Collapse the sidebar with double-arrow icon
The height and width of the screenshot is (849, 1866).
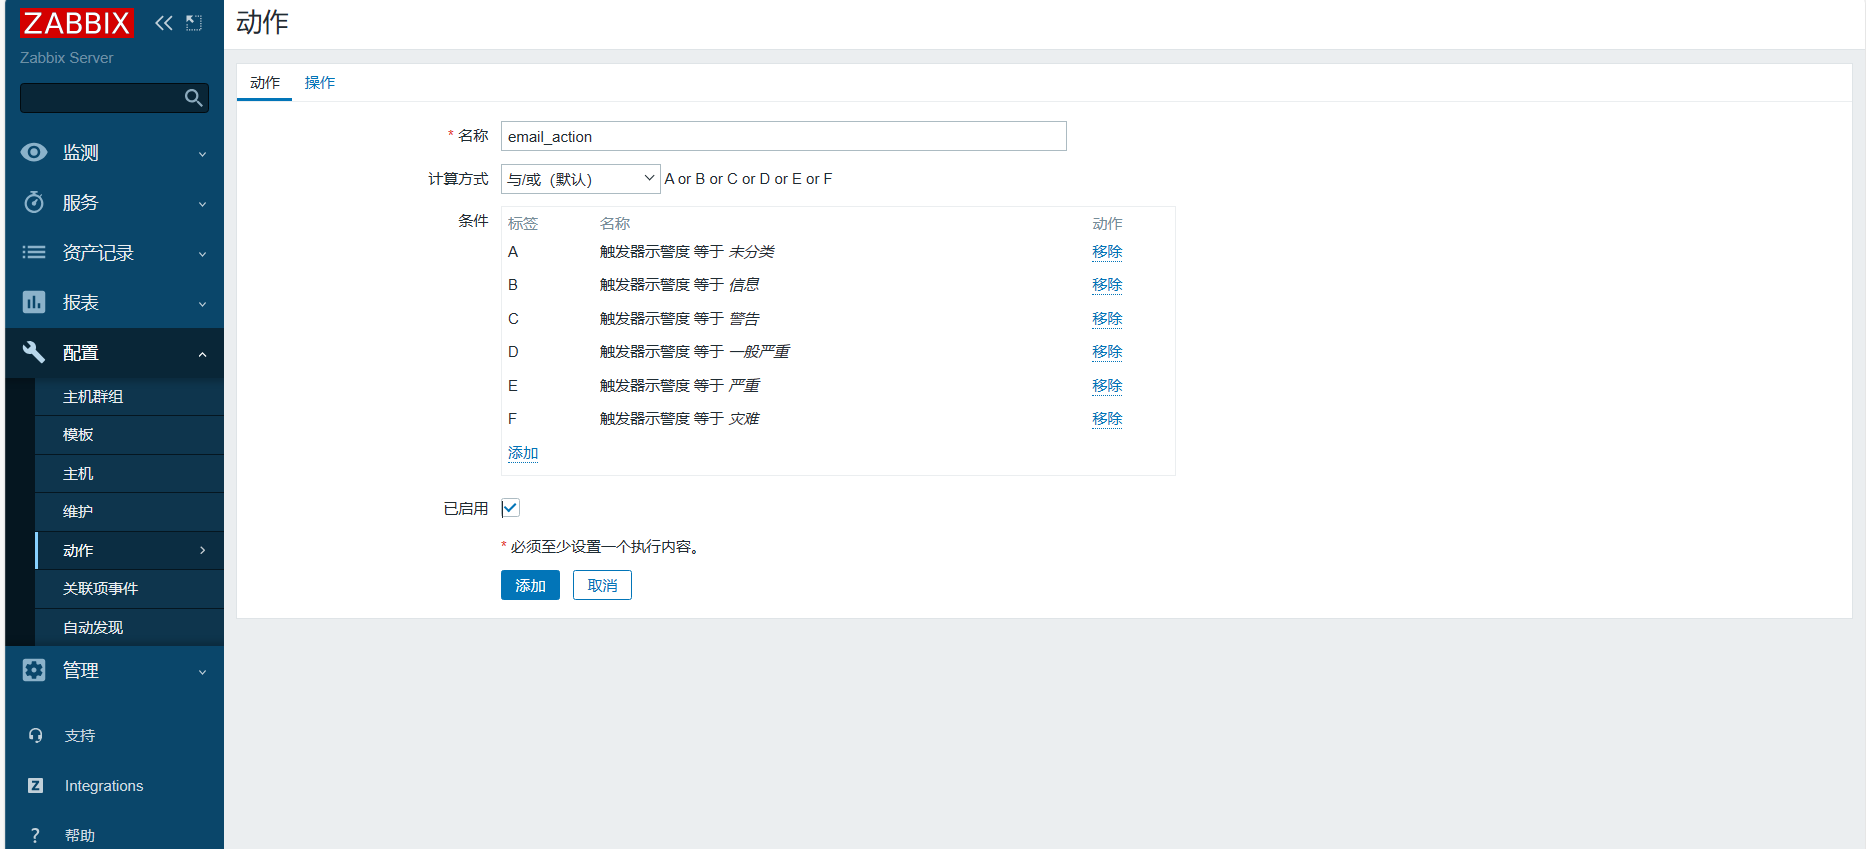click(x=164, y=23)
